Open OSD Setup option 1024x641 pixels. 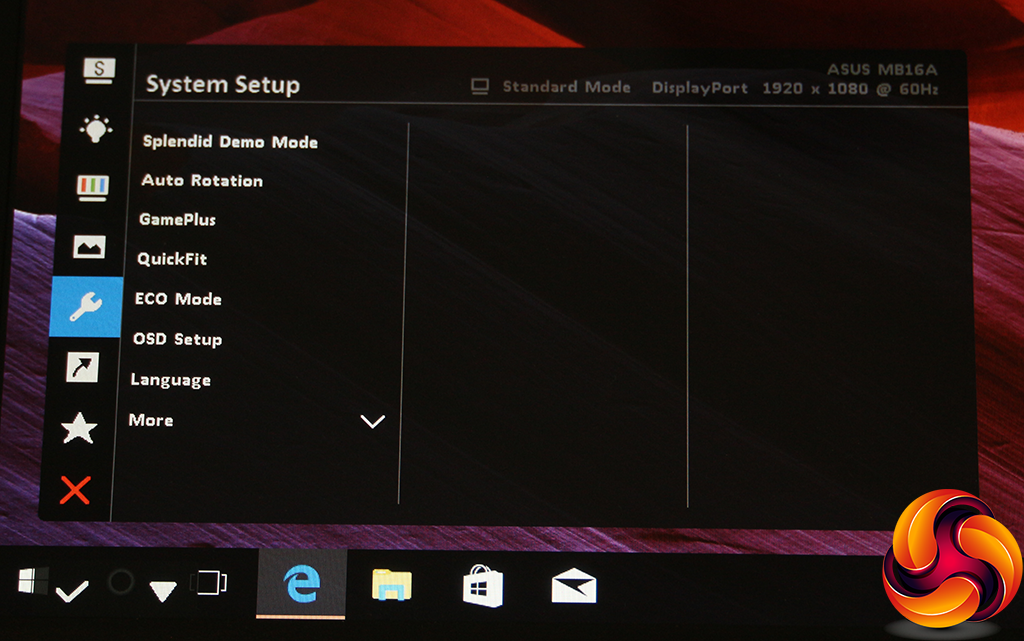177,339
